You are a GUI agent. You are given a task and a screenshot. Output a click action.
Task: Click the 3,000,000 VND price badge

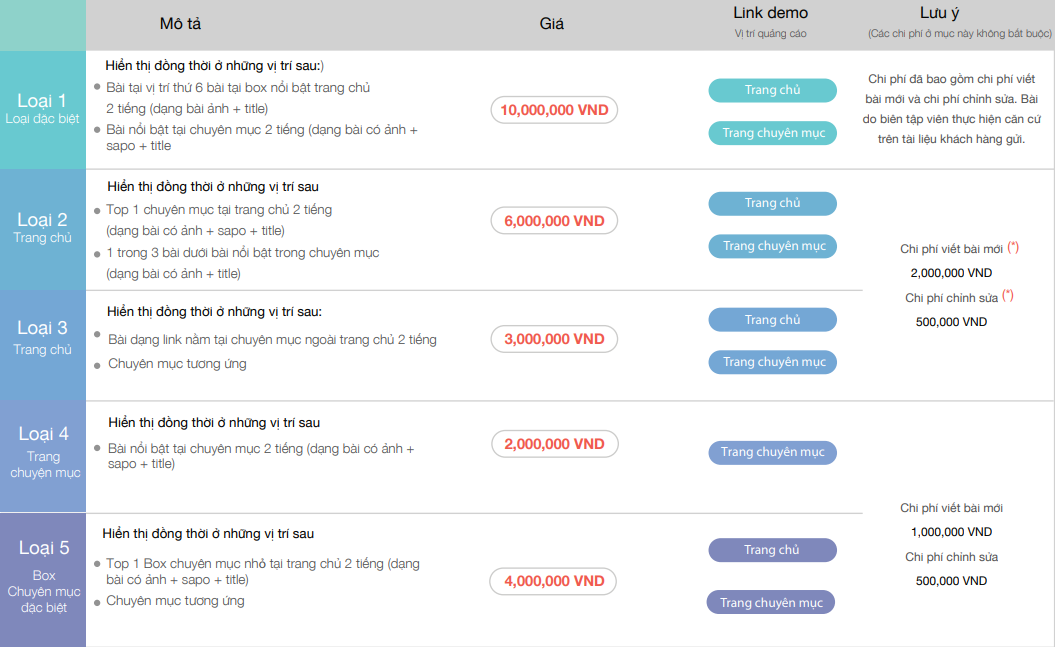click(x=554, y=339)
